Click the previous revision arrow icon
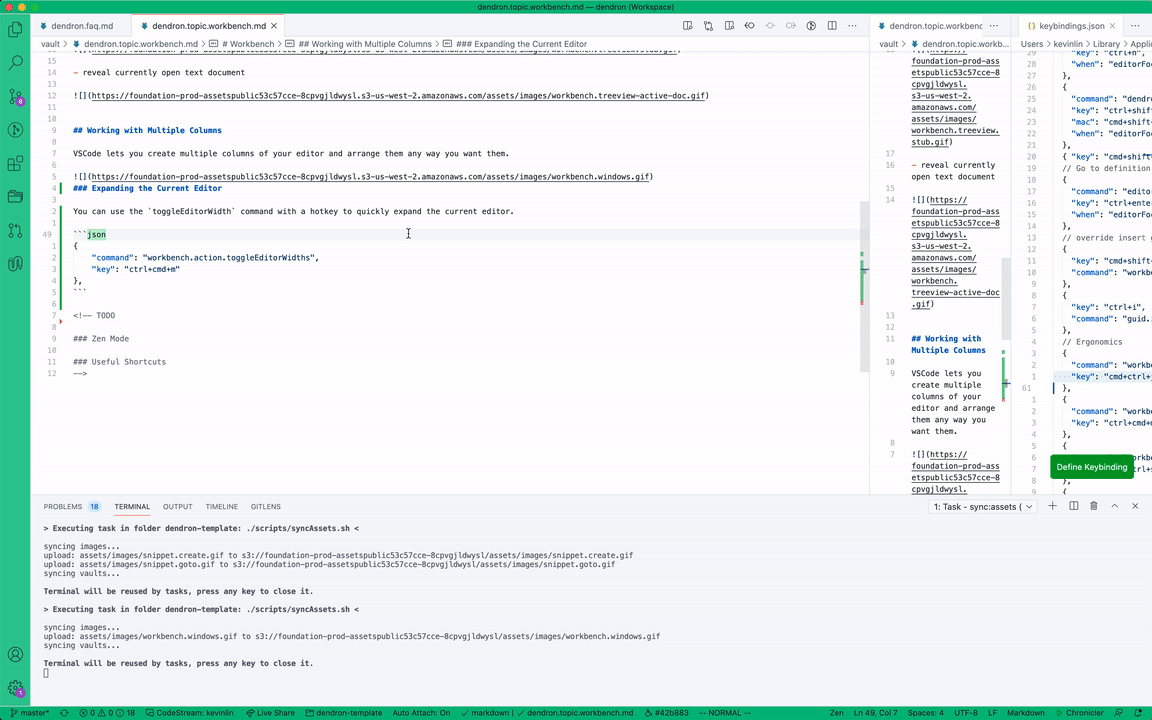Screen dimensions: 1152x720 click(x=749, y=26)
